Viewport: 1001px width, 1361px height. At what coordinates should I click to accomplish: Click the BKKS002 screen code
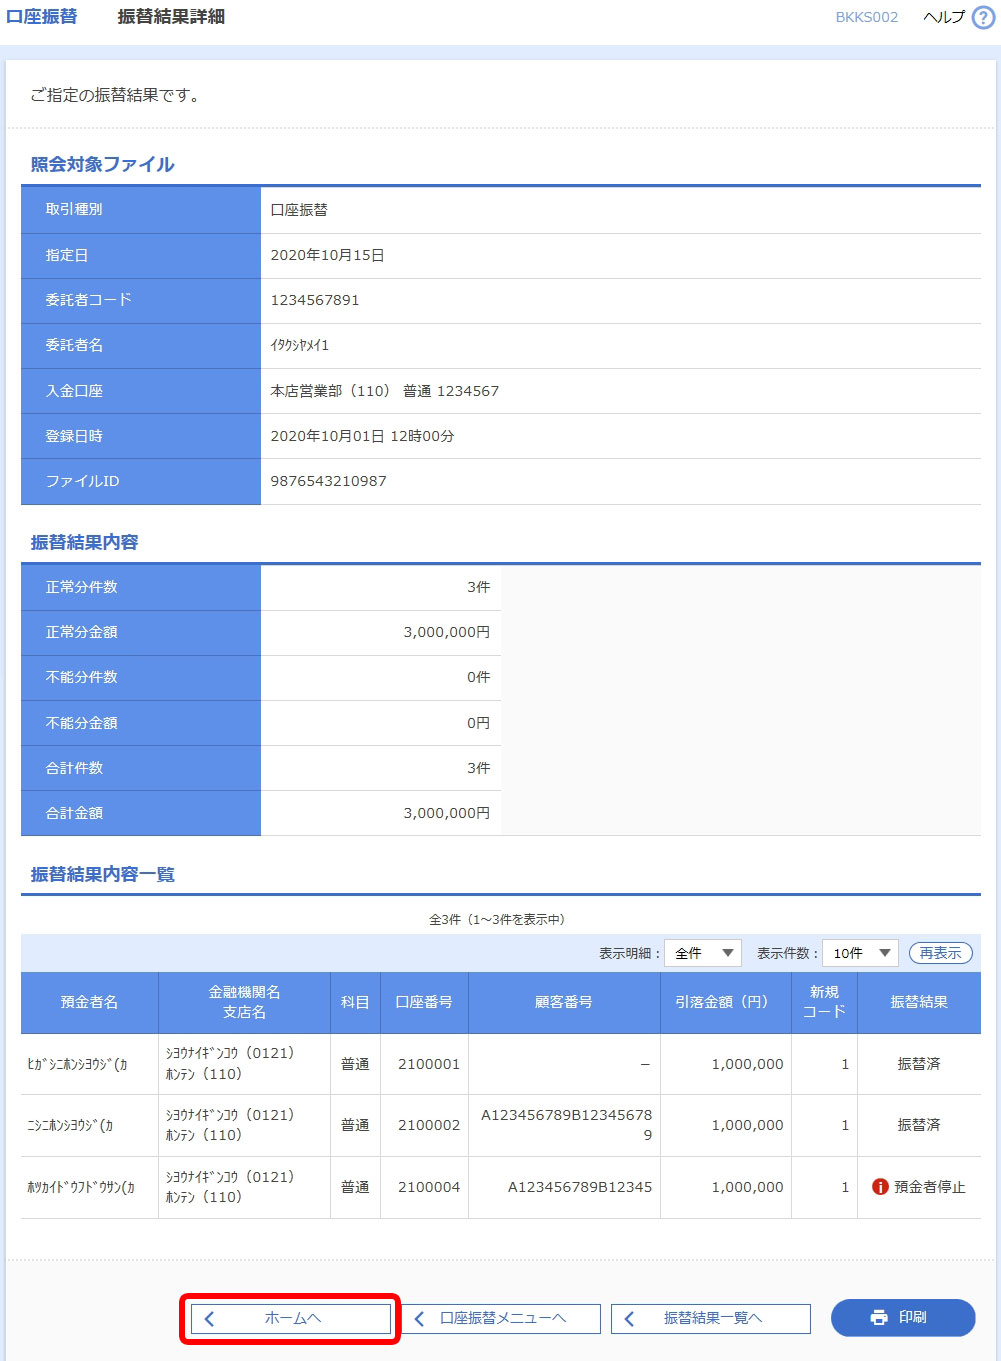pos(867,17)
